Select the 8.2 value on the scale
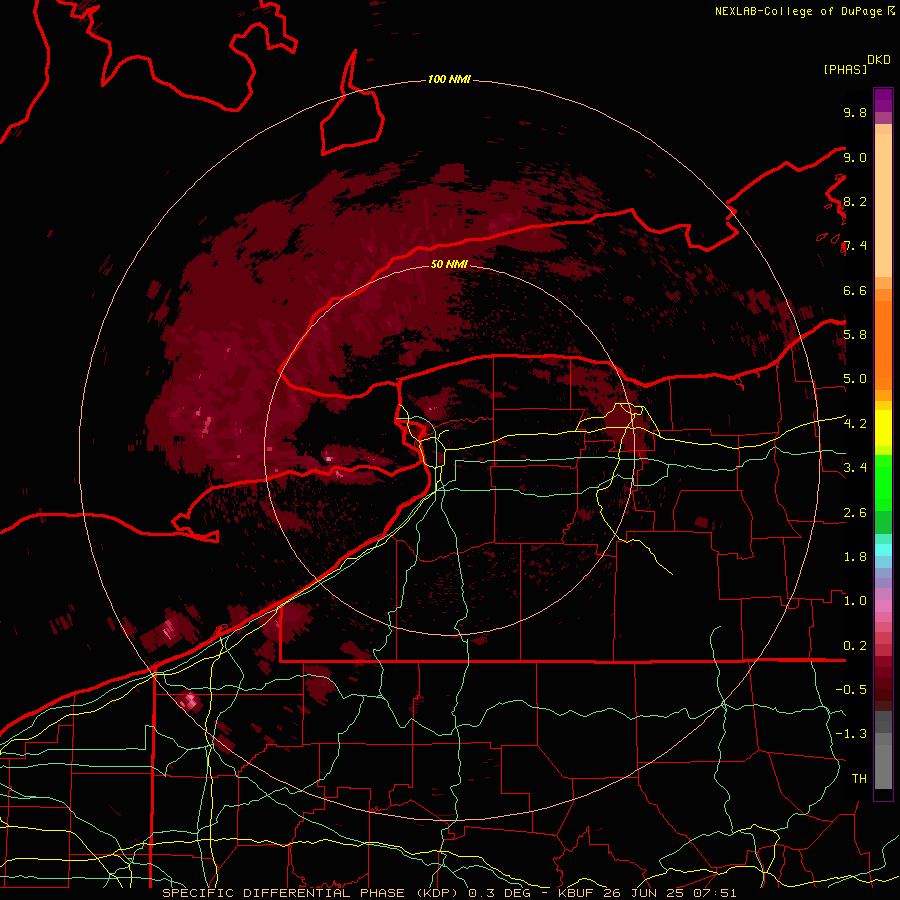The width and height of the screenshot is (900, 900). click(x=855, y=201)
